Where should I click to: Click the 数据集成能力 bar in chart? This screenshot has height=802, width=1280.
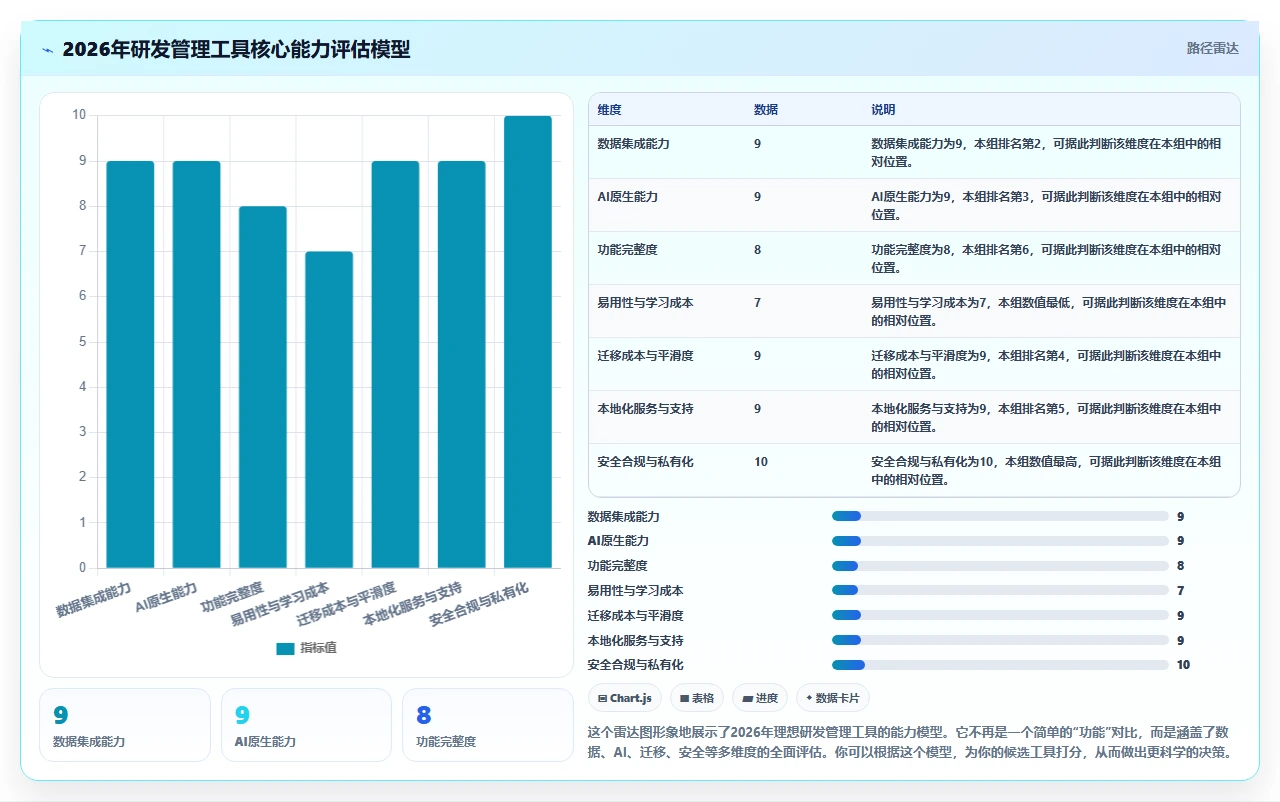[x=130, y=364]
